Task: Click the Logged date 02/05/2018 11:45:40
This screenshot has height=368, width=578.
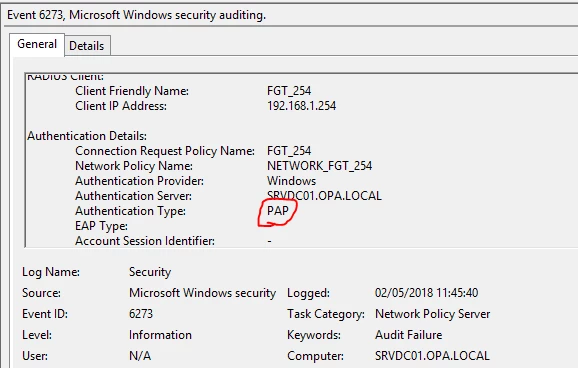Action: [426, 293]
